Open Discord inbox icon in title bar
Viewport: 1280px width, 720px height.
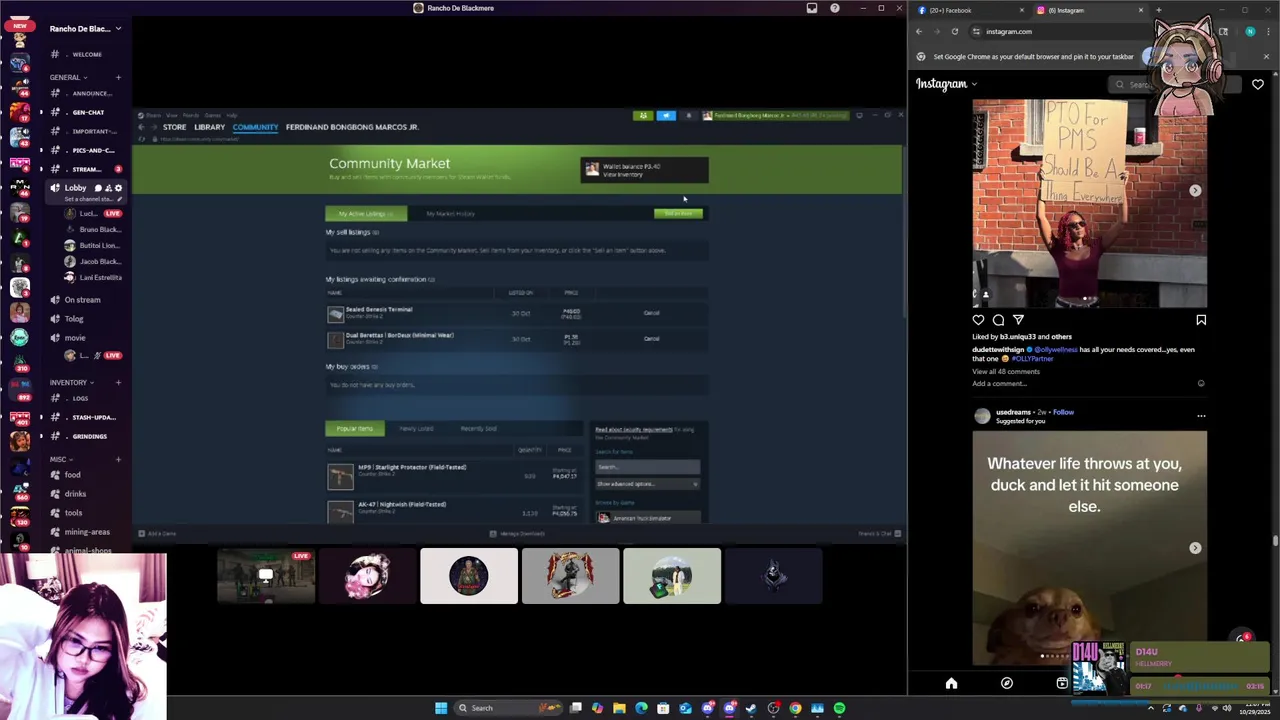coord(812,8)
